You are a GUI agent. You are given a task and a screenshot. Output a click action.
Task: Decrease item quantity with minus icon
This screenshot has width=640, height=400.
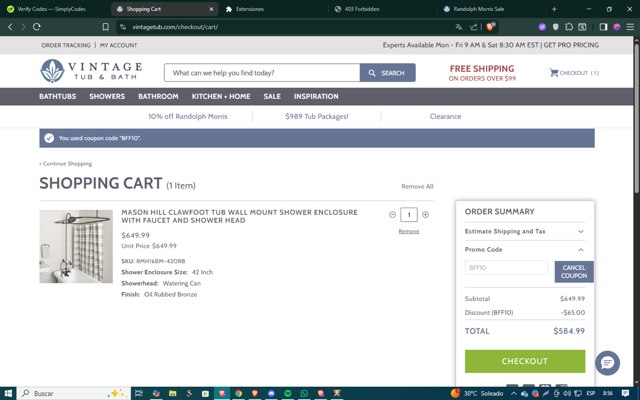(392, 215)
